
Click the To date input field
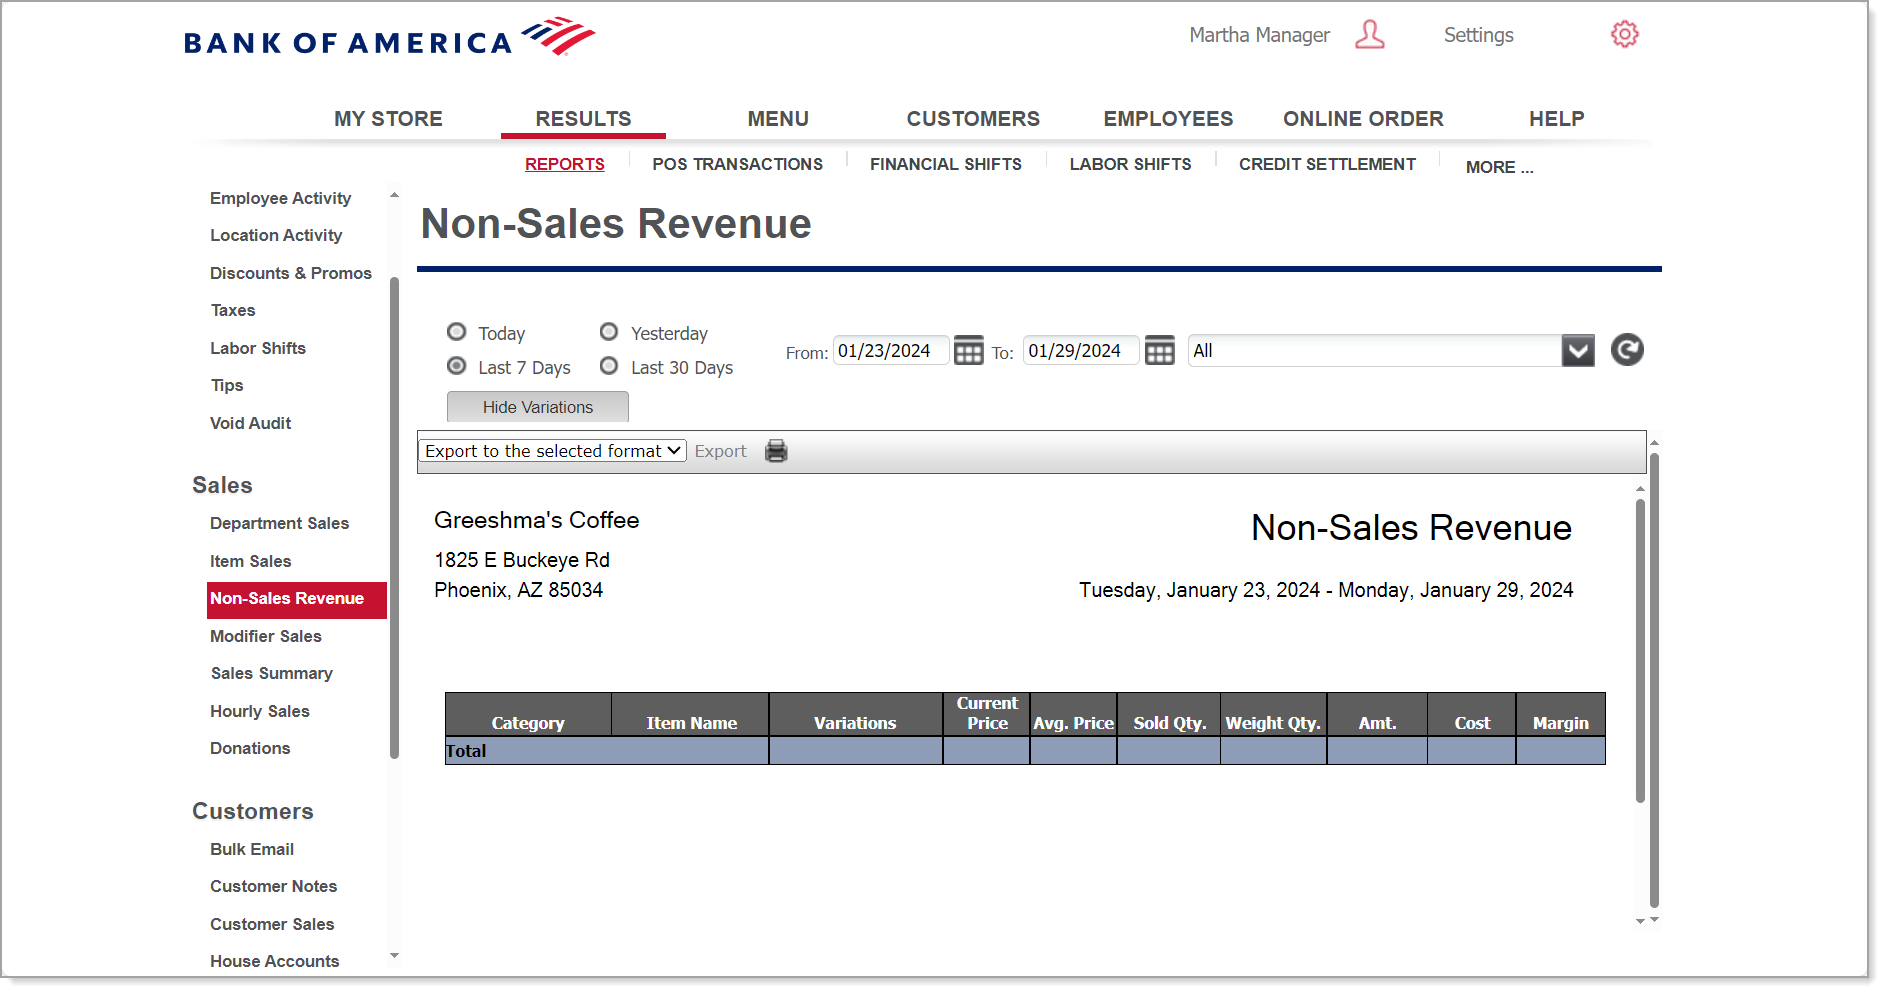[x=1081, y=351]
